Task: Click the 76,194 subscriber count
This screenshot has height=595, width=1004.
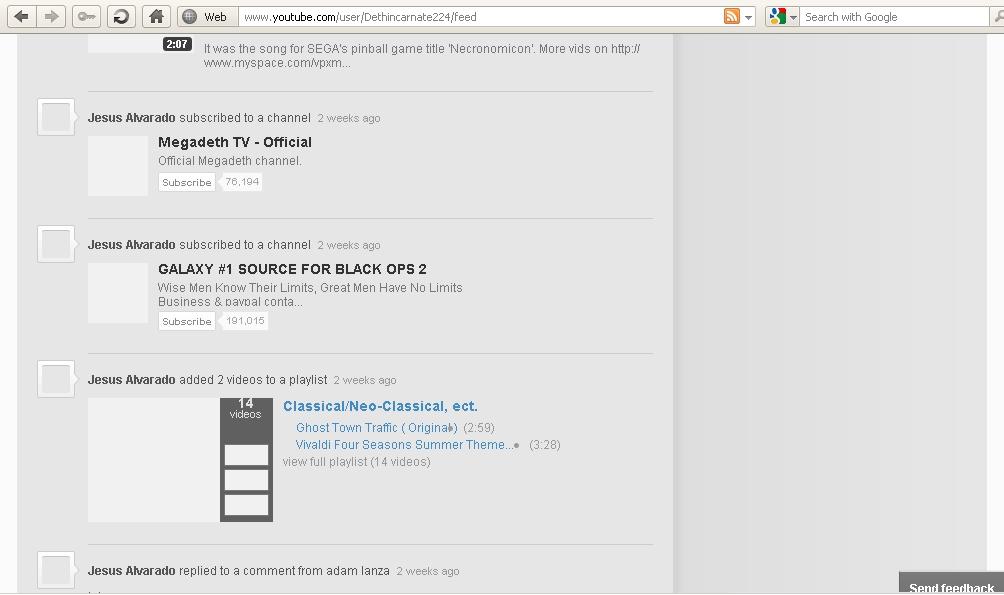Action: click(242, 182)
